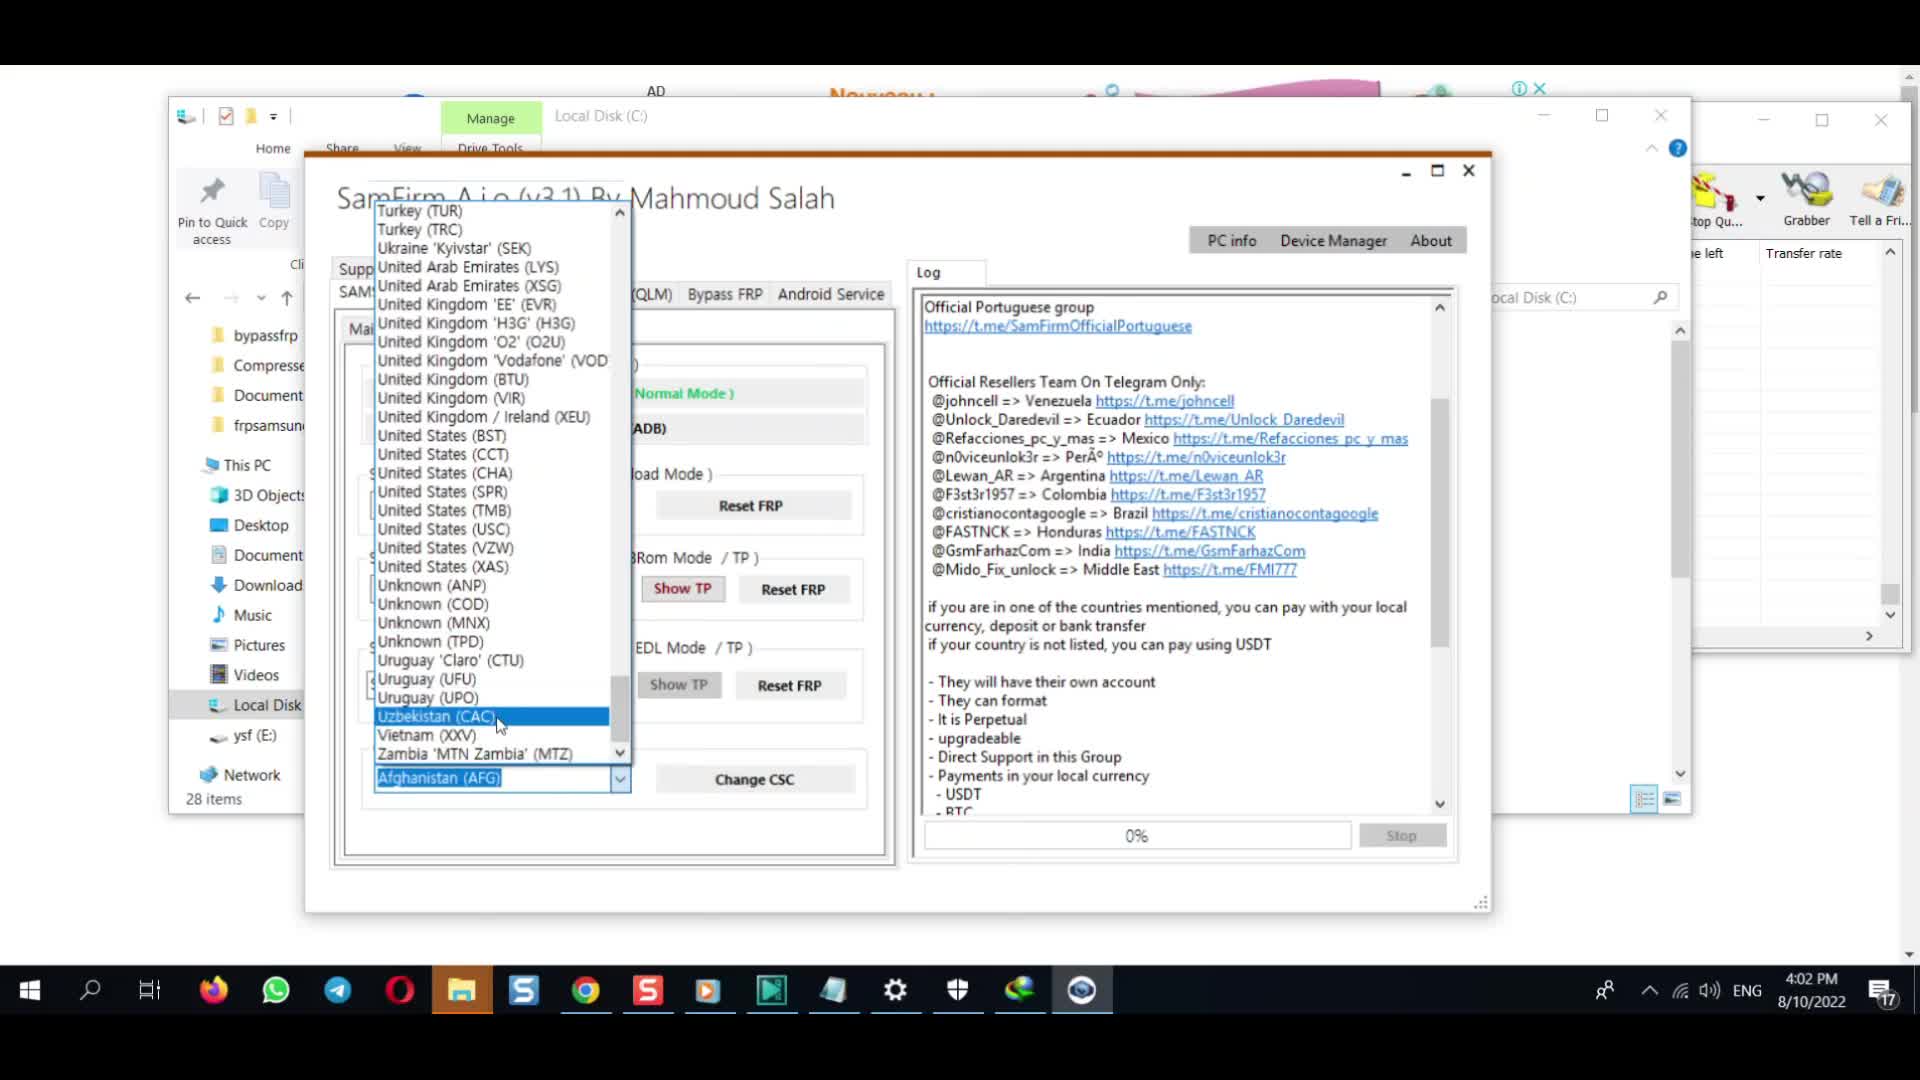Viewport: 1920px width, 1080px height.
Task: Go back in File Explorer navigation
Action: point(193,298)
